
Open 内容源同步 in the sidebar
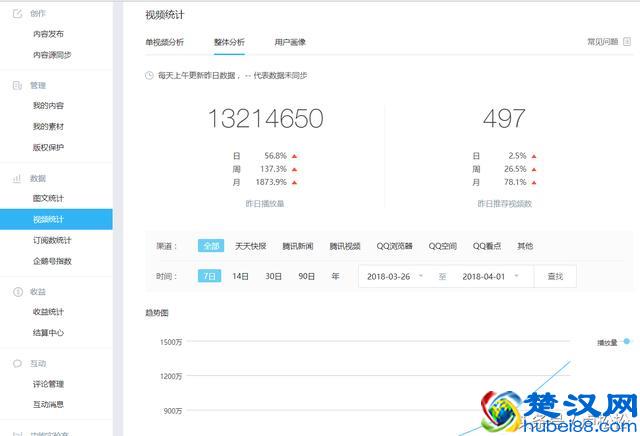click(52, 55)
